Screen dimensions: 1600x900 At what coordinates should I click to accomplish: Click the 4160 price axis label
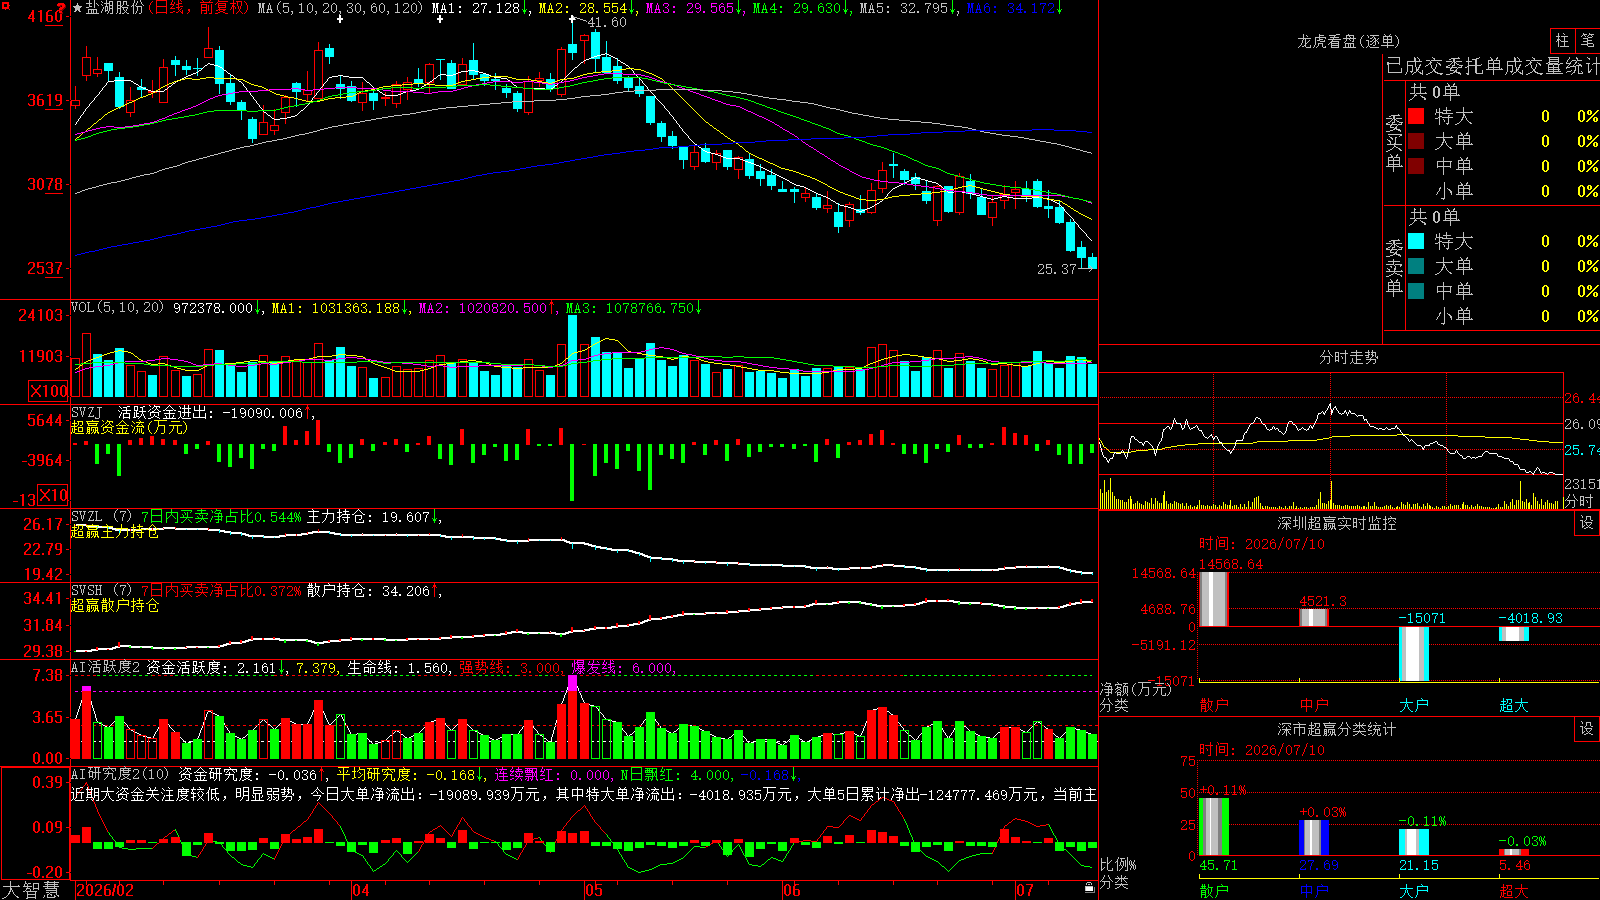click(x=45, y=16)
